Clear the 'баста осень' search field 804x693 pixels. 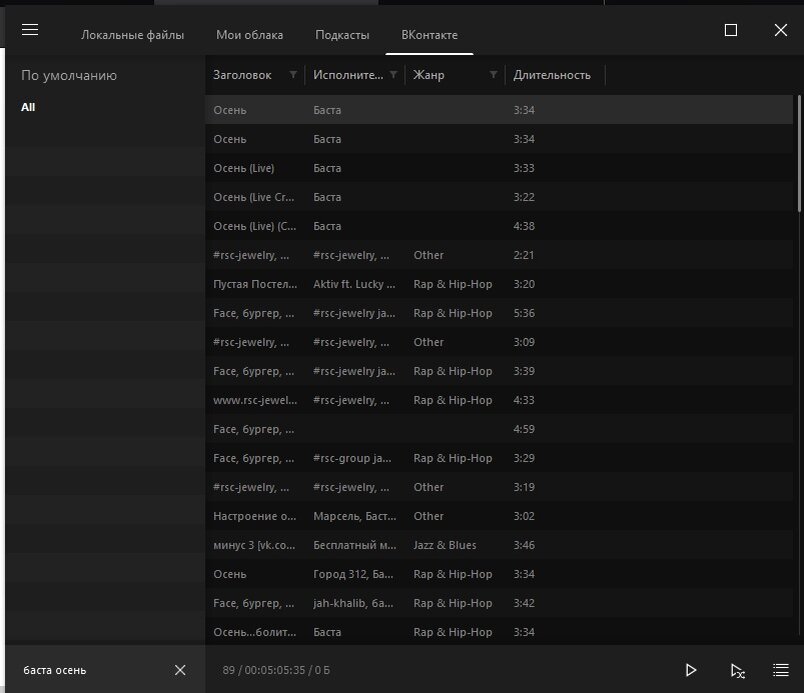(180, 670)
